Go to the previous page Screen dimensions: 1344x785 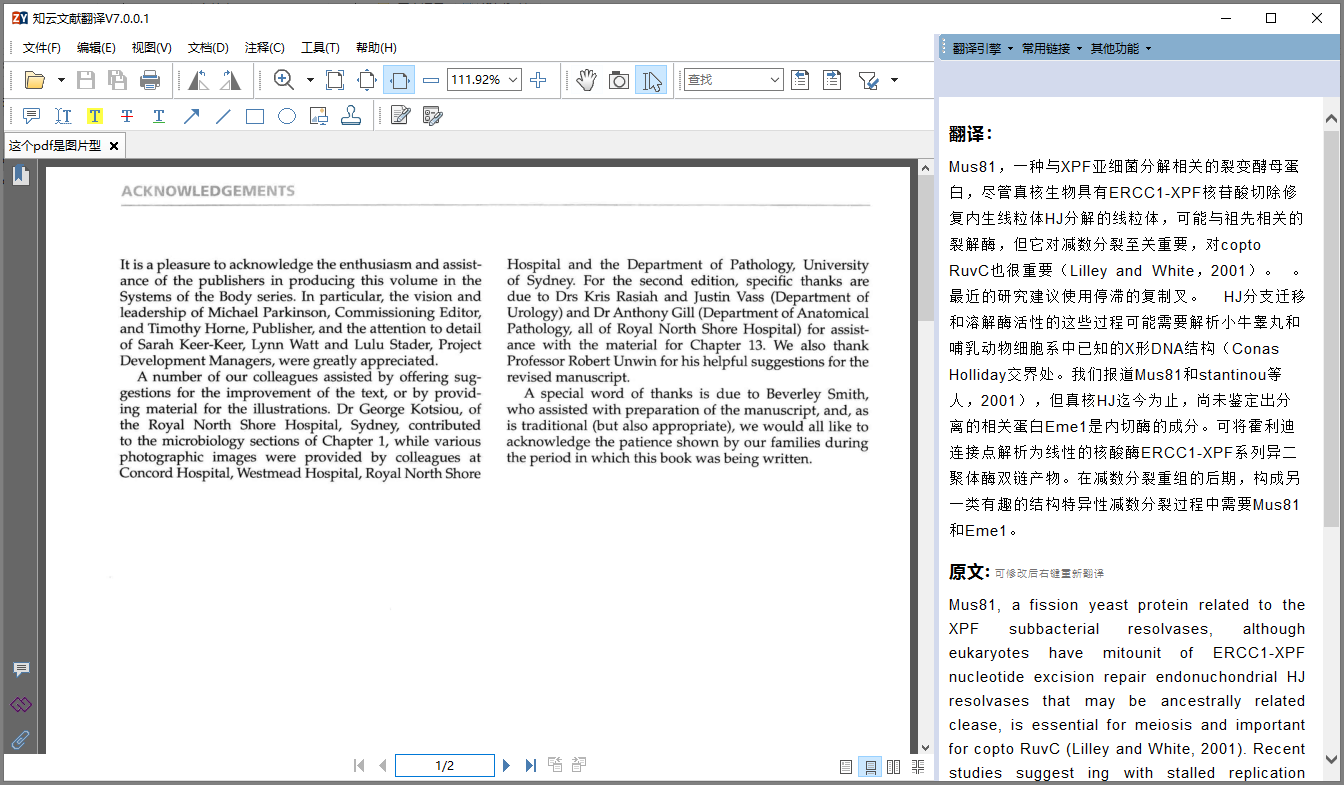coord(382,766)
